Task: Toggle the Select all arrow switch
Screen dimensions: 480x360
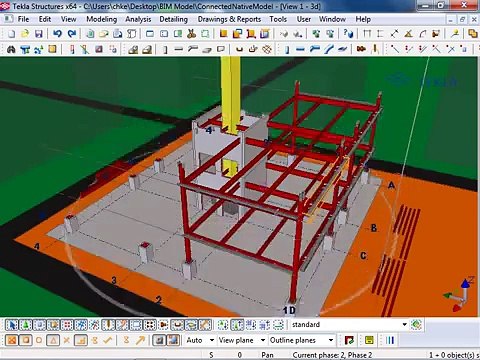Action: click(12, 324)
